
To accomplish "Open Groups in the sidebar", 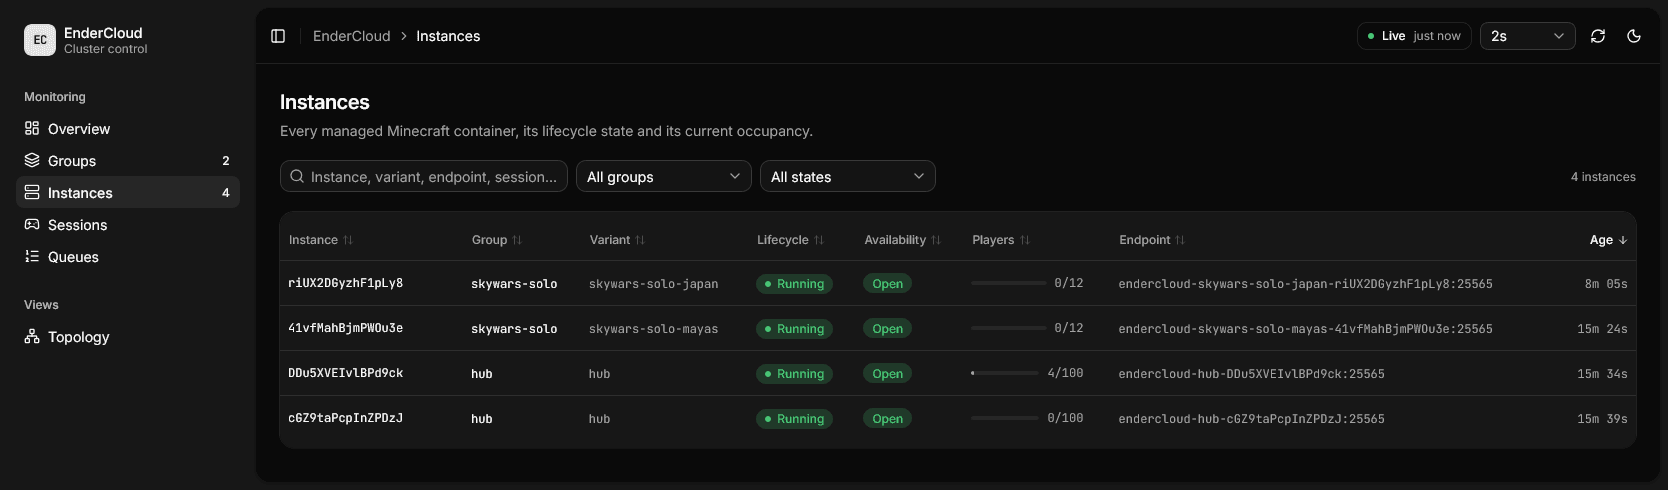I will click(x=128, y=161).
